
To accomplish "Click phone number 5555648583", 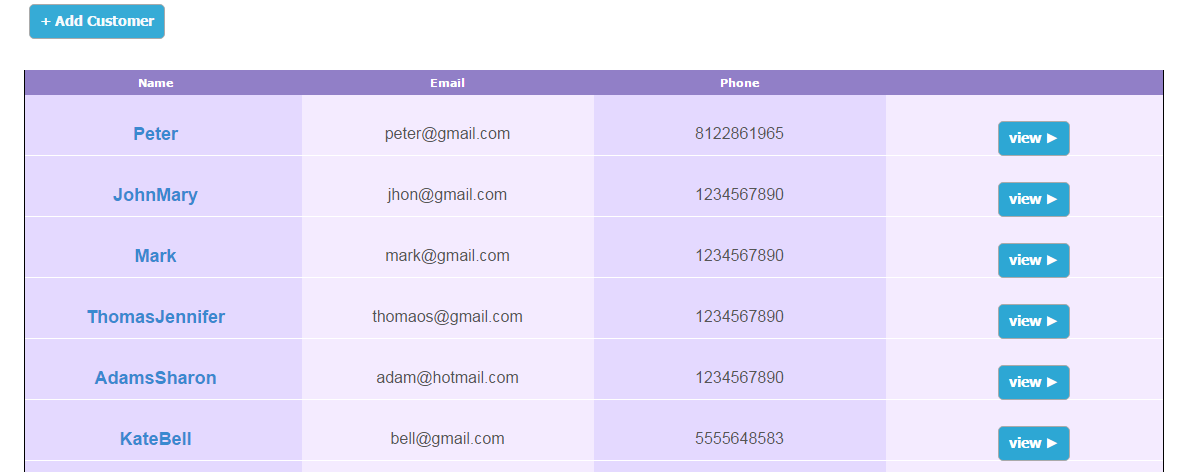I will [739, 438].
